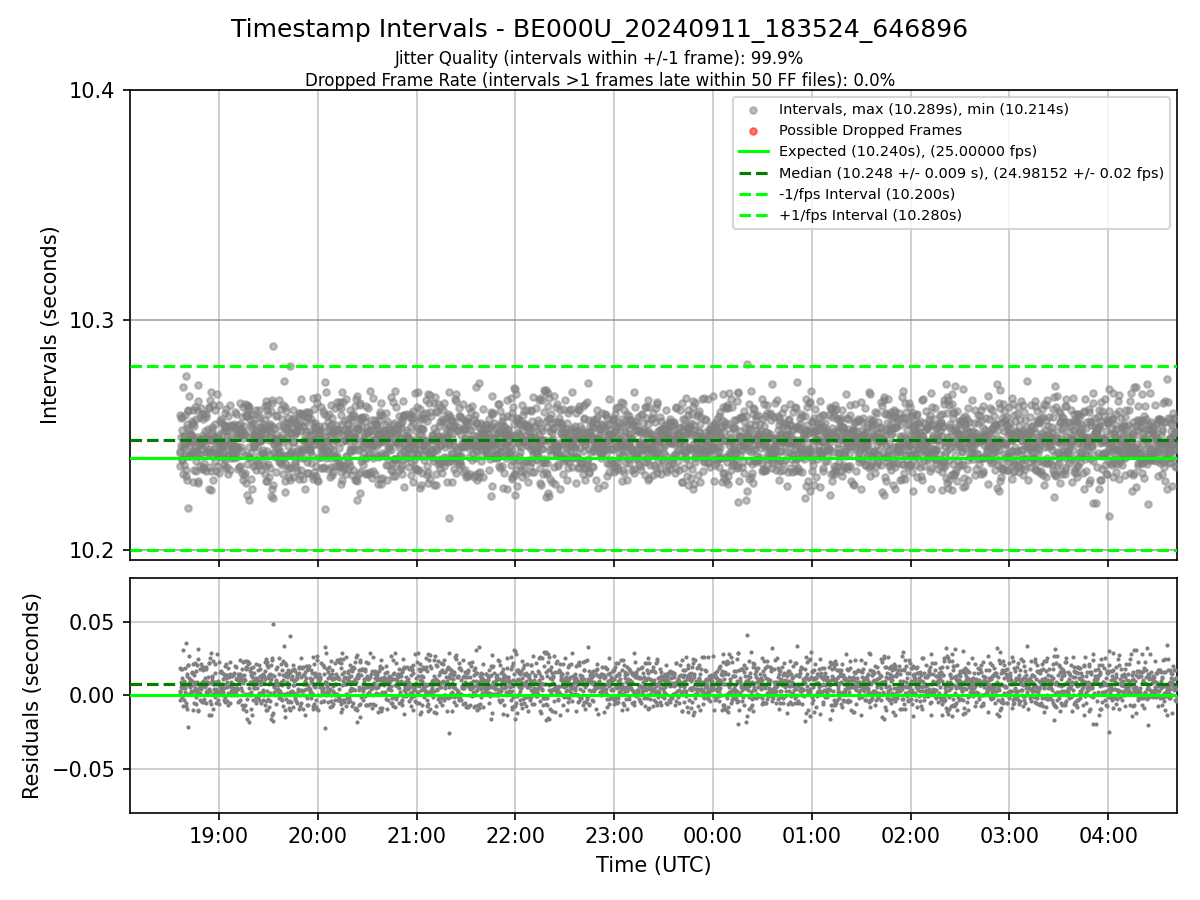
Task: Click the plot title 'Timestamp Intervals - BE000U_20240911_183524_646896'
Action: coord(599,29)
